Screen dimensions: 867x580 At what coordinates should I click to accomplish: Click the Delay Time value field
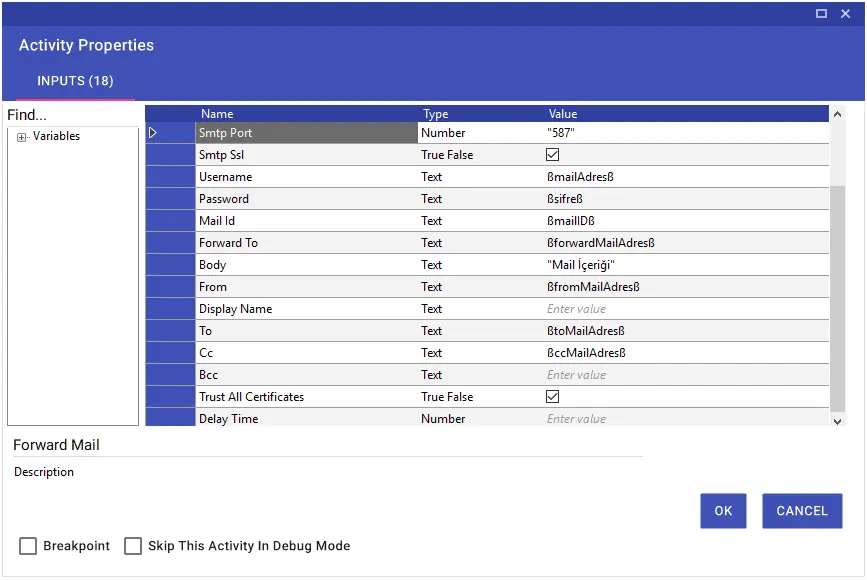point(686,418)
